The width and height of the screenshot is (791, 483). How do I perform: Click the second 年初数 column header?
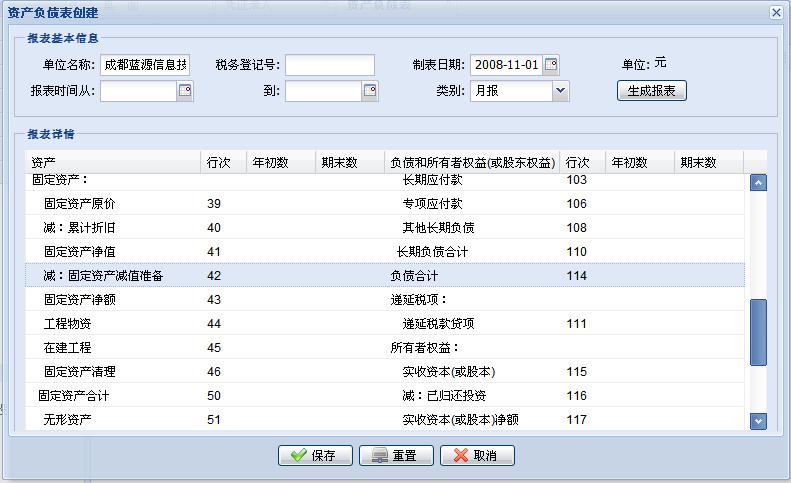(640, 163)
